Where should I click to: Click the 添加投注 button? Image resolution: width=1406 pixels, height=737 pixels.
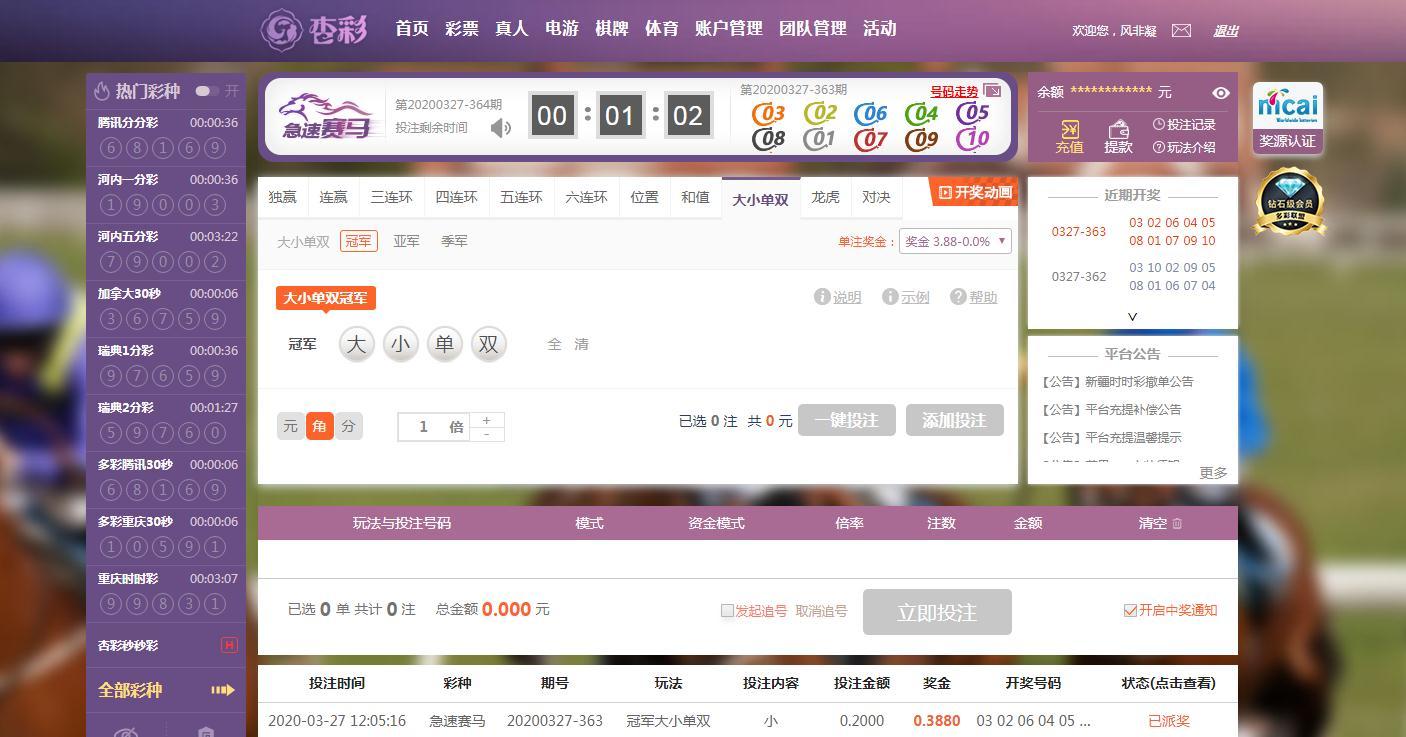(954, 420)
